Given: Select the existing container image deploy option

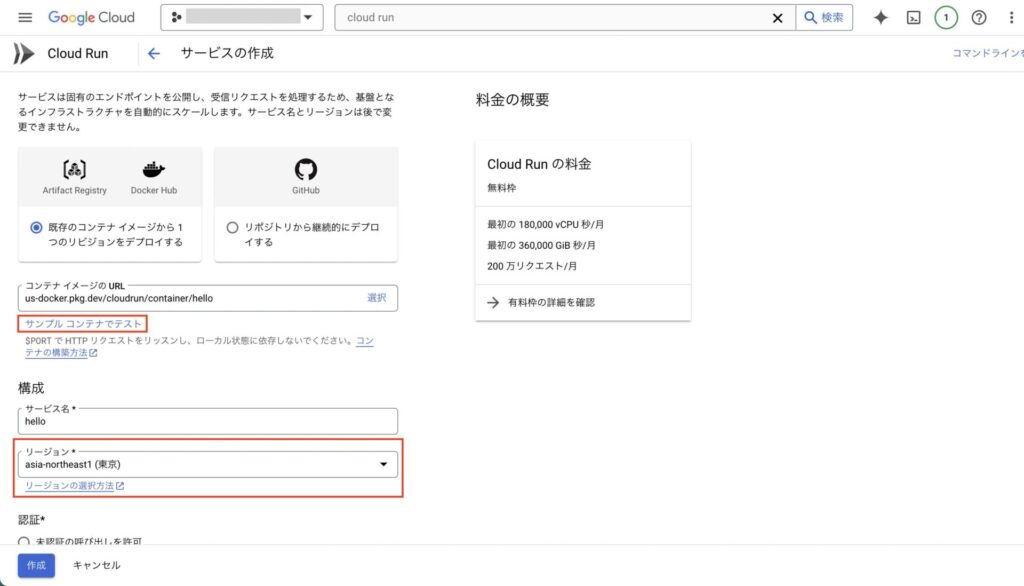Looking at the screenshot, I should 37,227.
